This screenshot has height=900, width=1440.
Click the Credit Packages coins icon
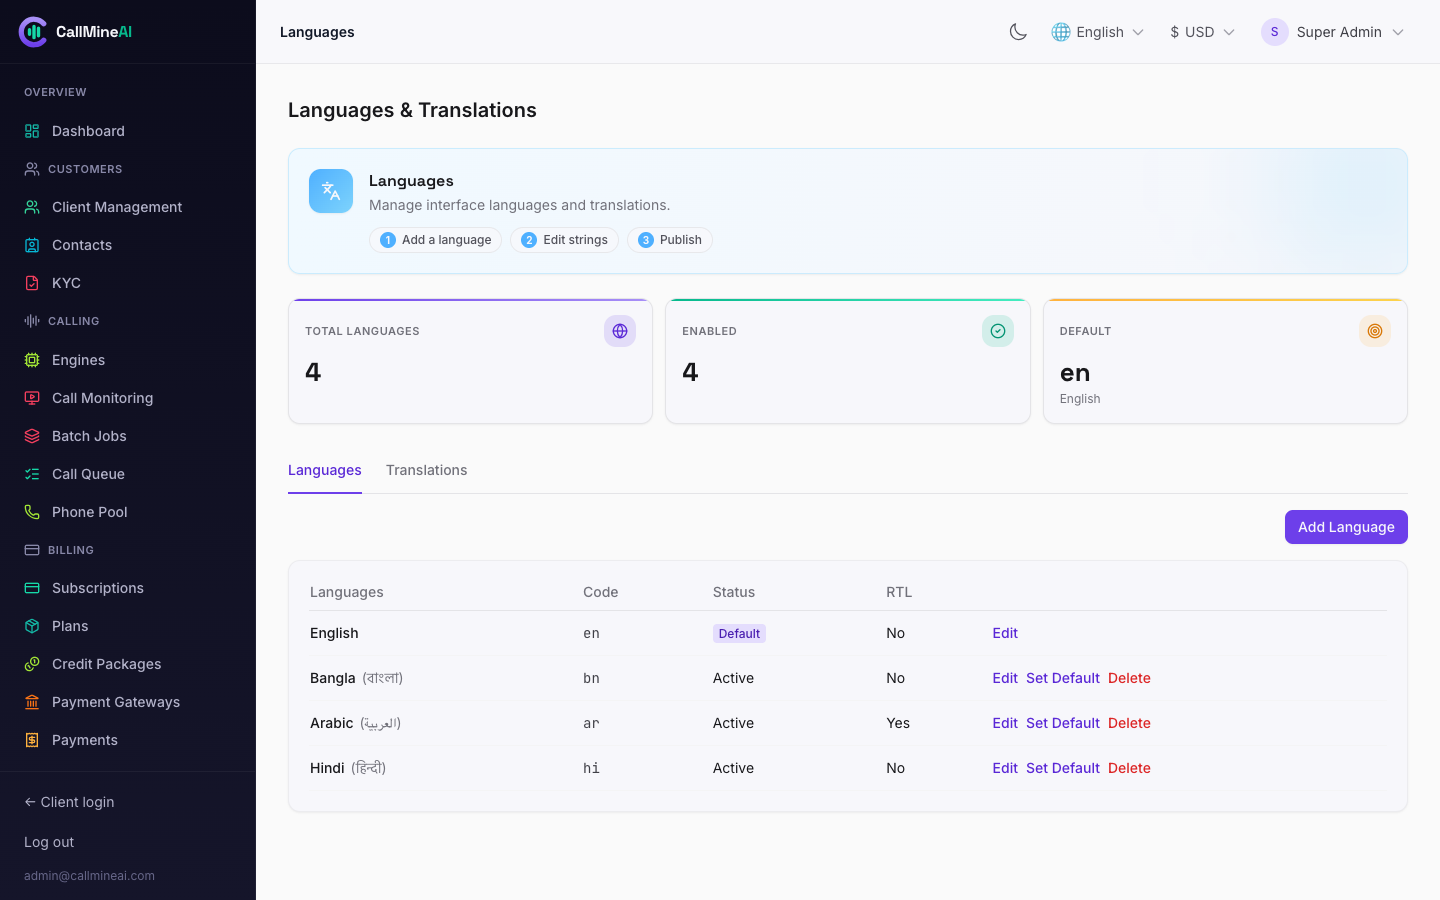(x=32, y=664)
